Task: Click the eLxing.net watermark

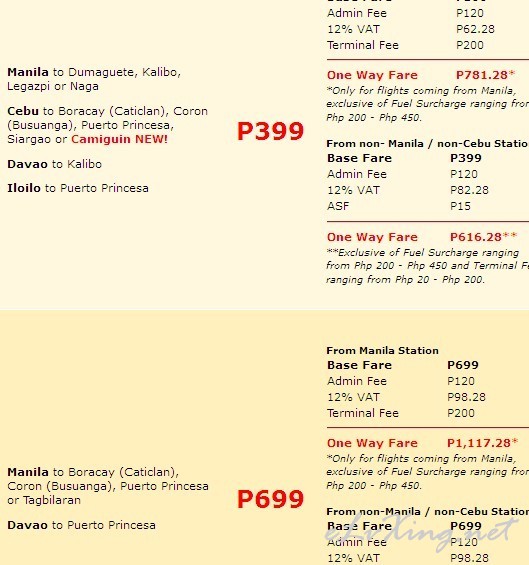Action: pyautogui.click(x=422, y=533)
